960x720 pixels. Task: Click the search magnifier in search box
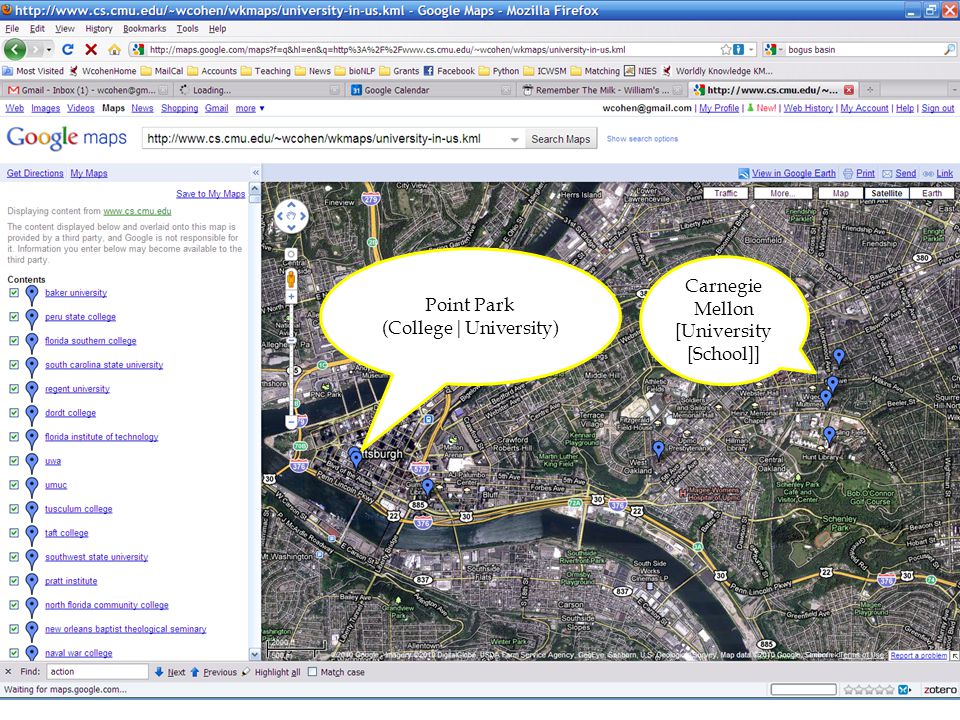tap(950, 50)
